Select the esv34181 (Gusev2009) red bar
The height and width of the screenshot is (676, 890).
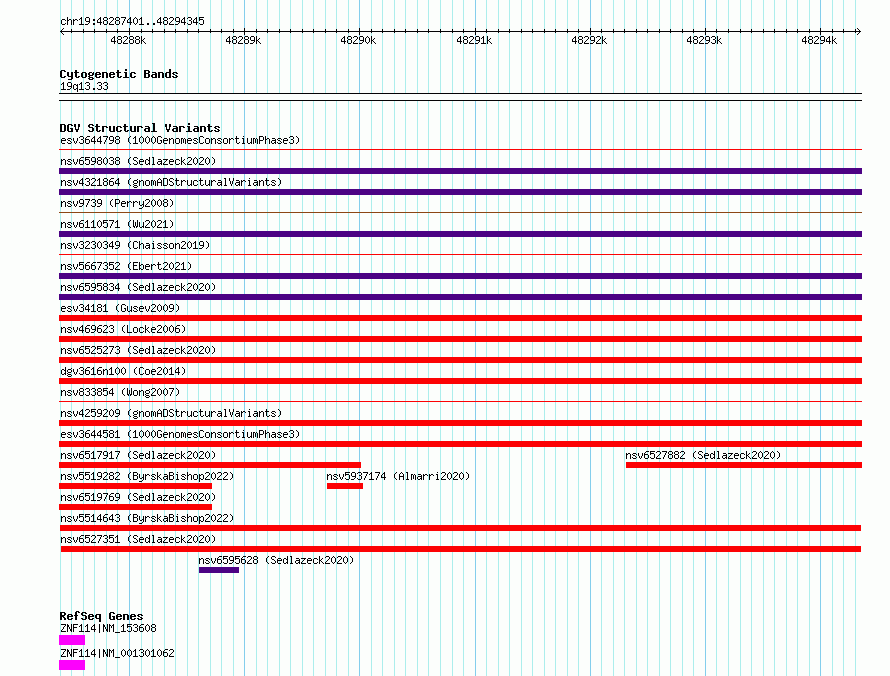point(460,318)
